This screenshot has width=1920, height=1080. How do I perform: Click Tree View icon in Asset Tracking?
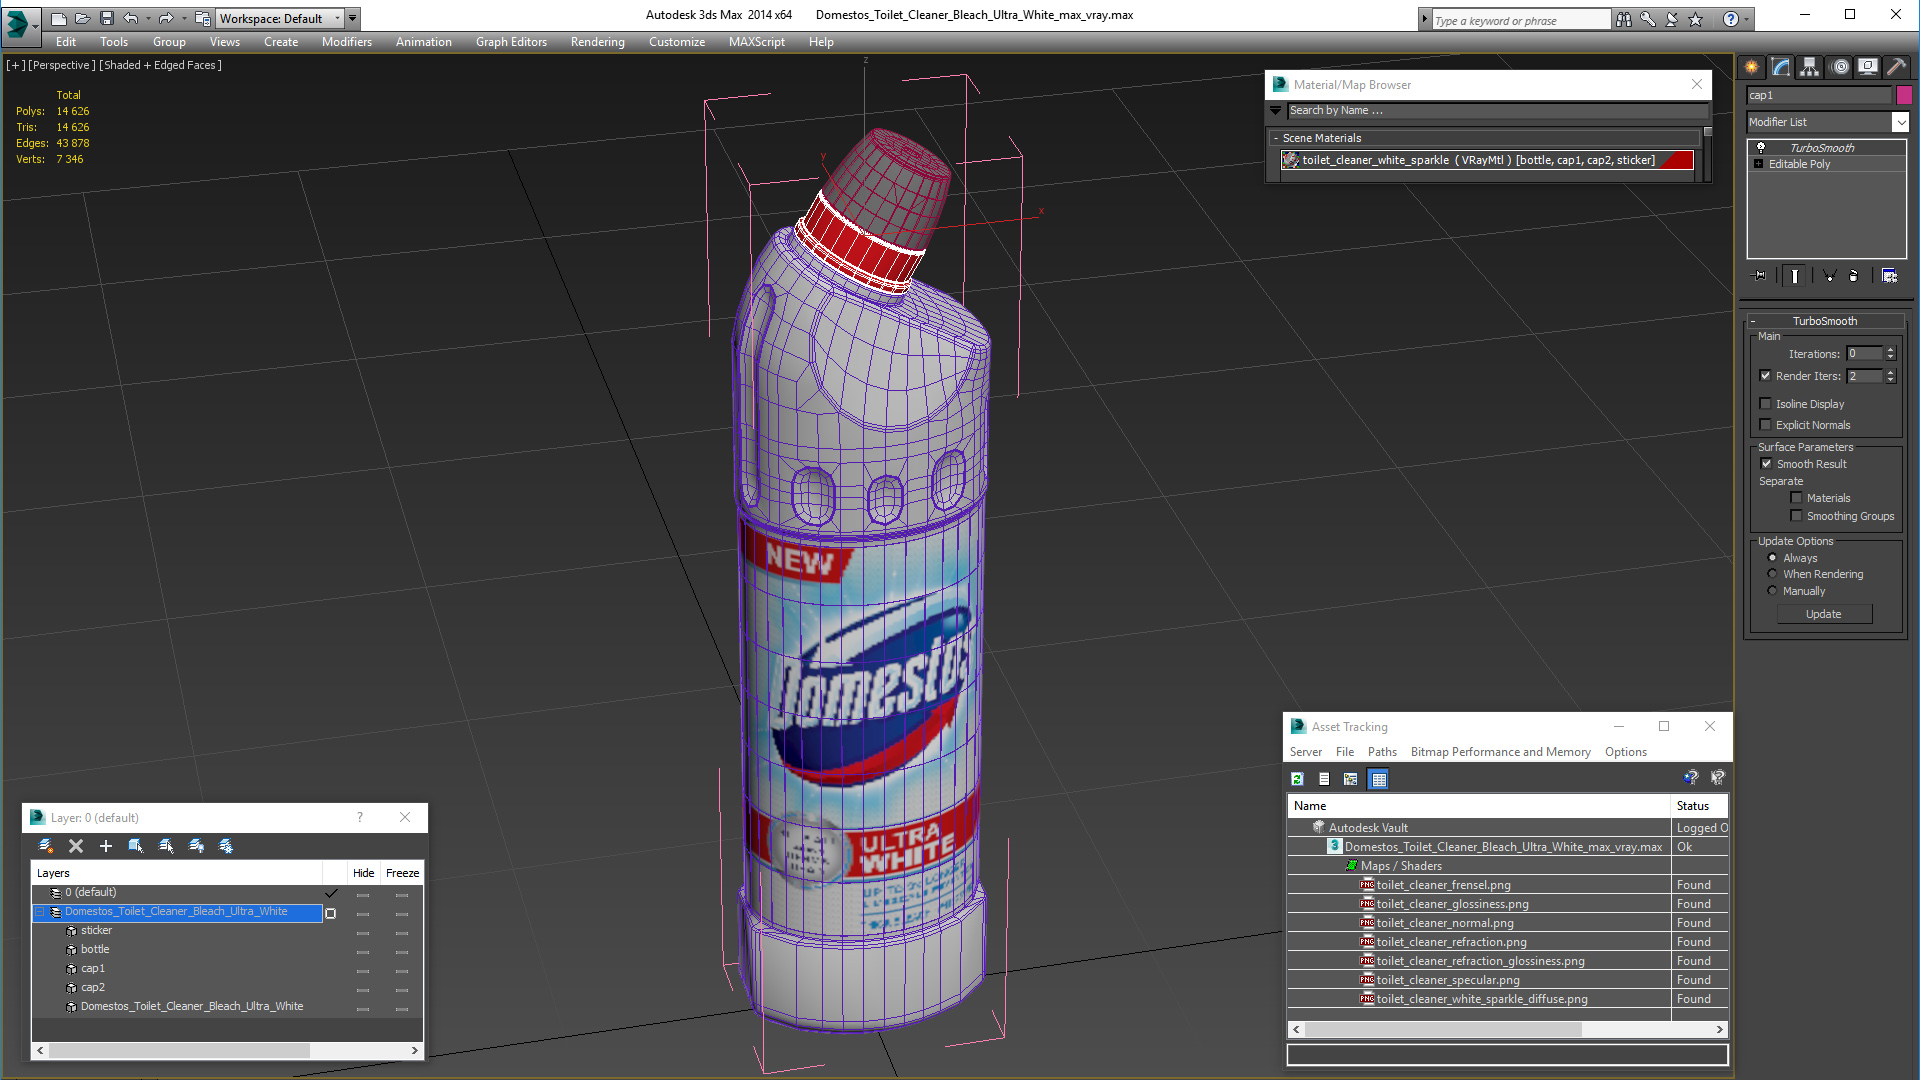(1351, 779)
